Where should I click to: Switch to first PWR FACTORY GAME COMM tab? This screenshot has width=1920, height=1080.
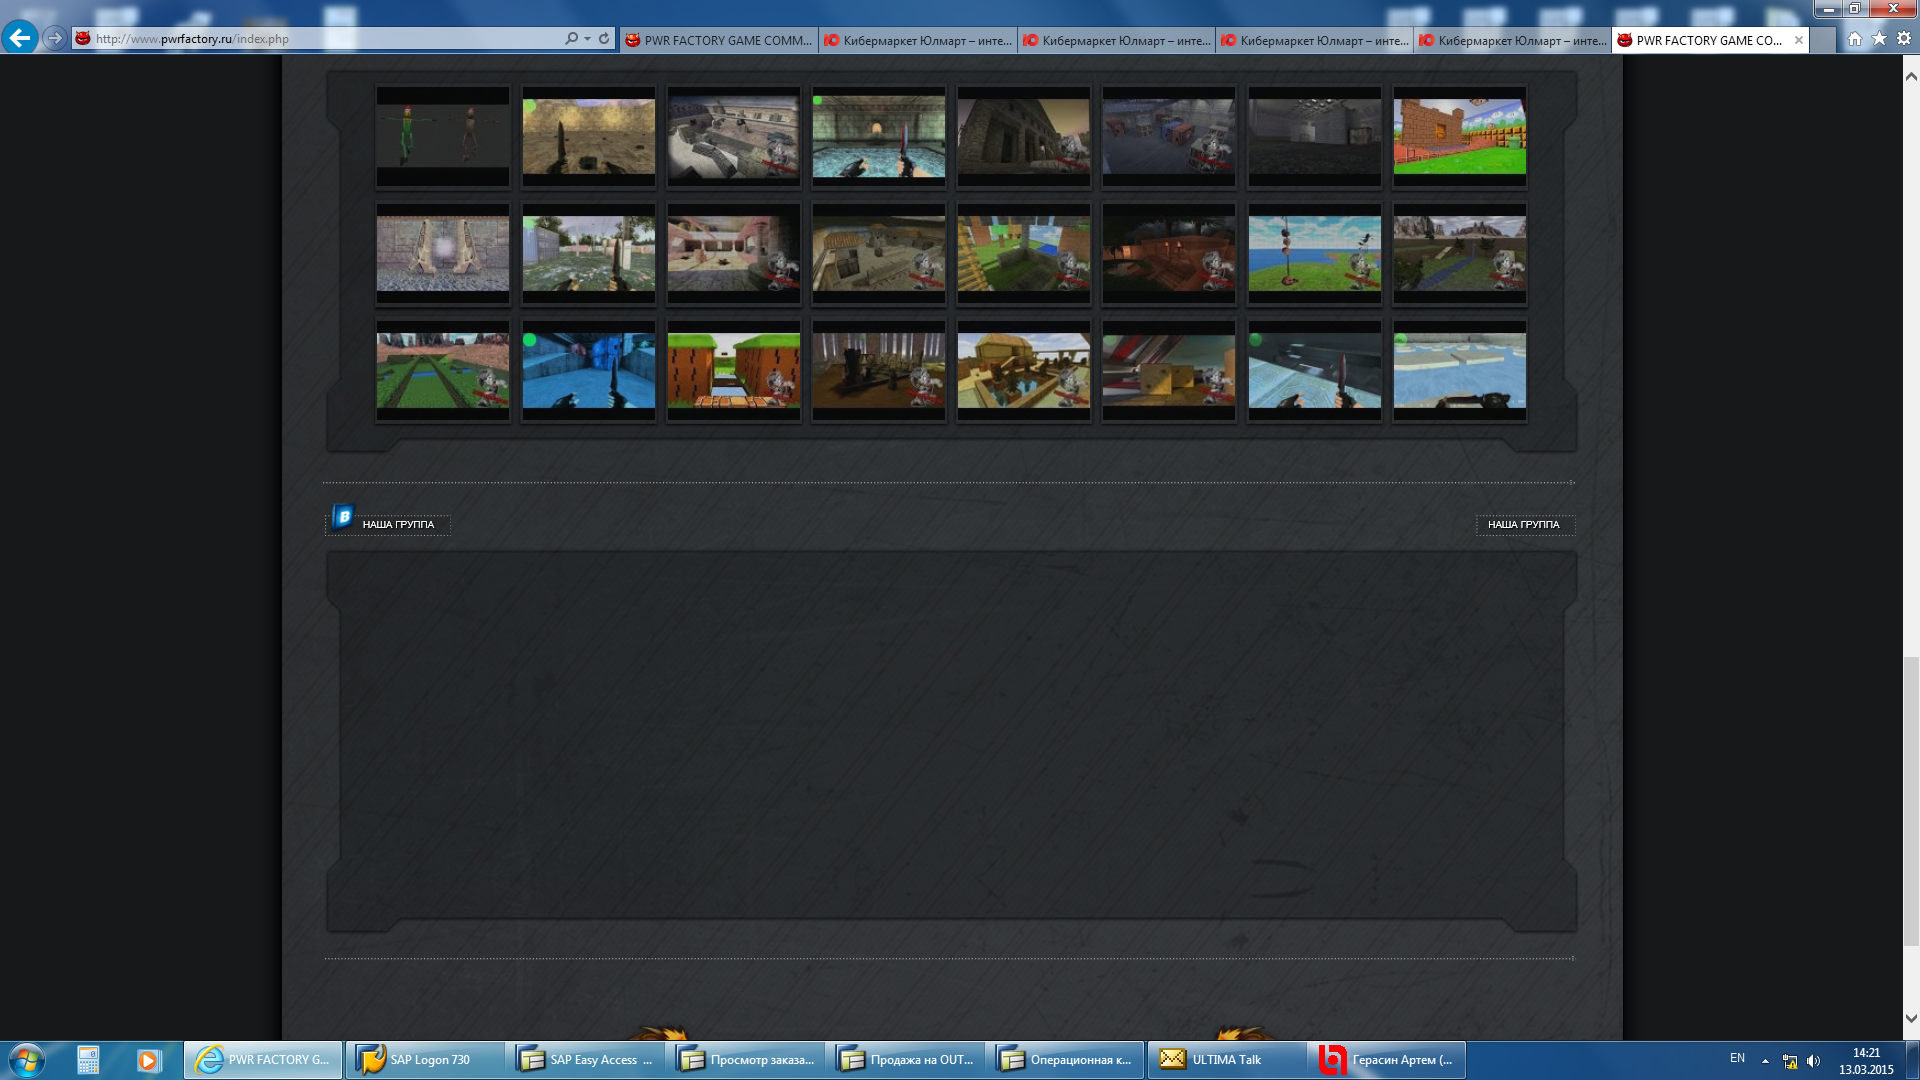[x=718, y=40]
